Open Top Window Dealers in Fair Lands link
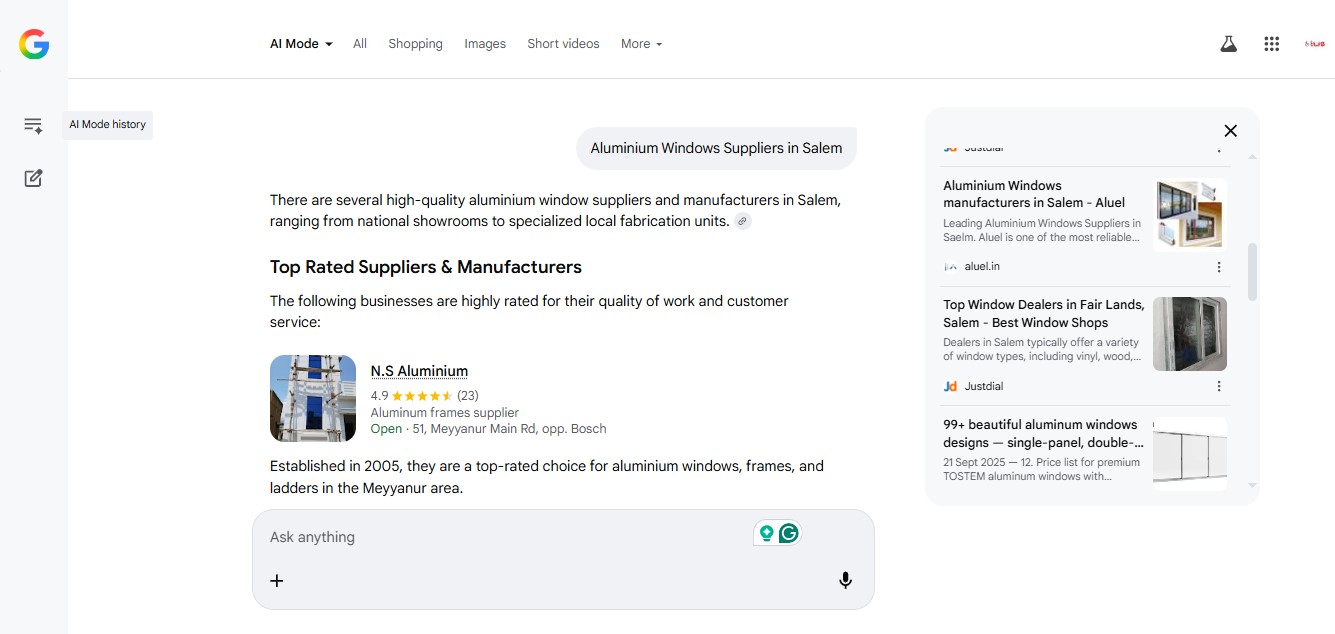The height and width of the screenshot is (634, 1335). tap(1043, 313)
